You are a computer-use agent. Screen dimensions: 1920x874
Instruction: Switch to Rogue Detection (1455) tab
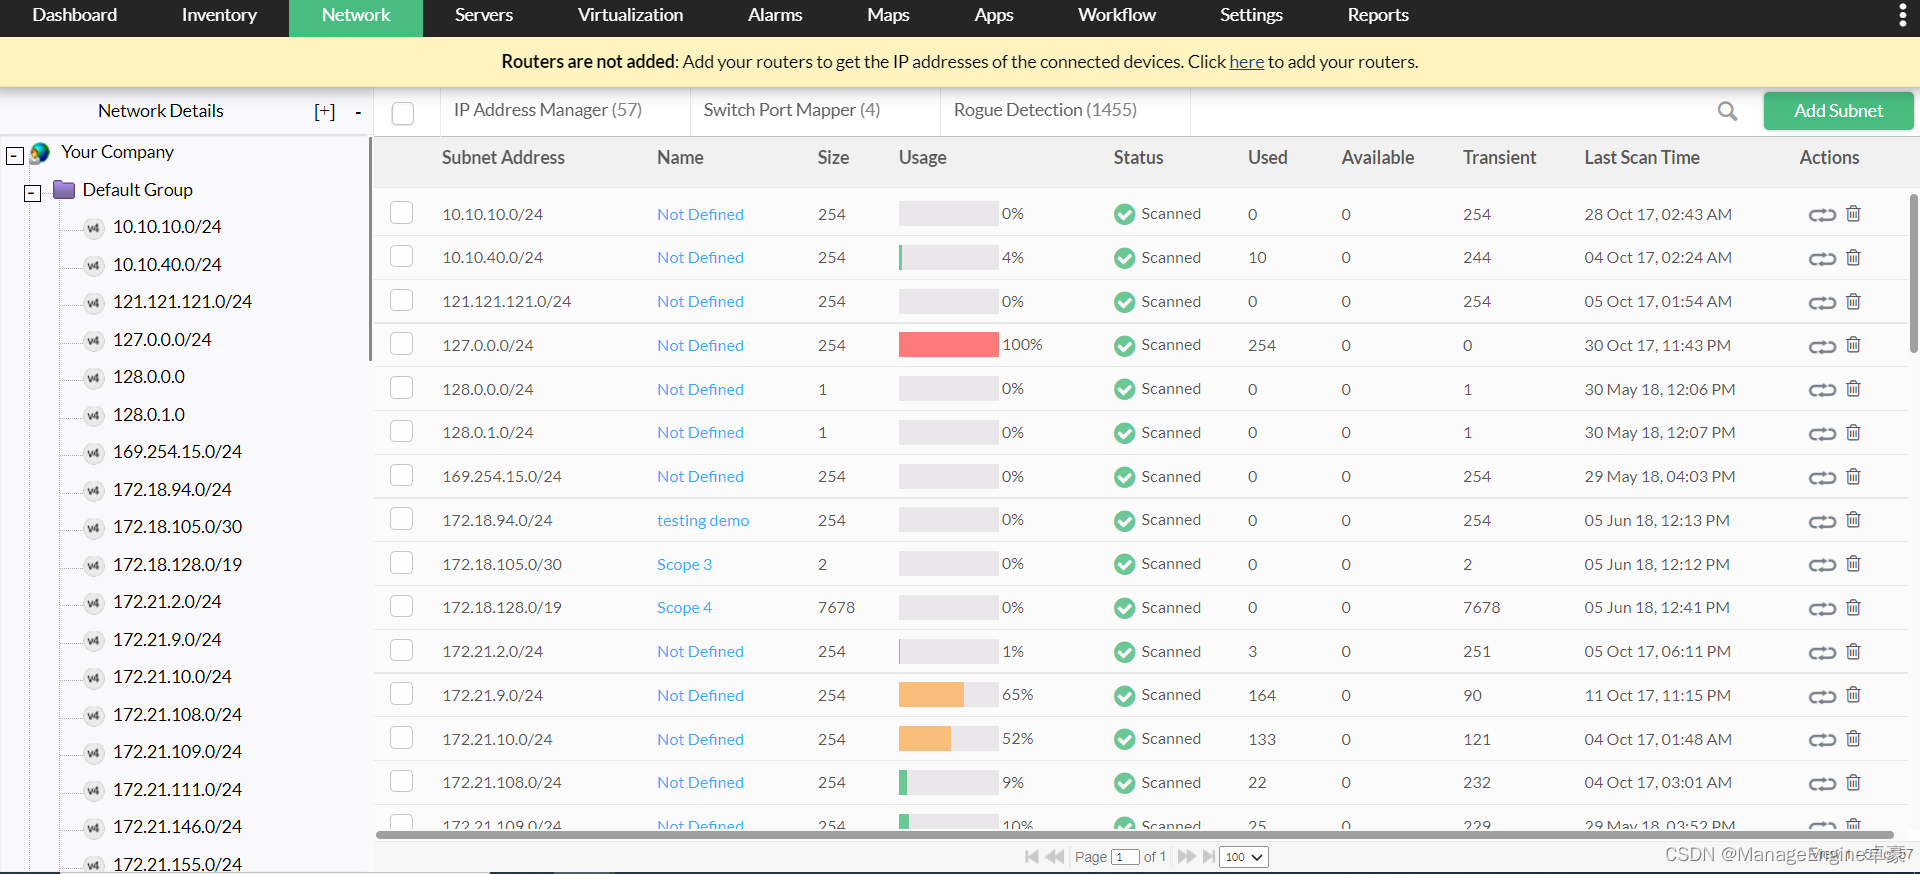tap(1045, 110)
